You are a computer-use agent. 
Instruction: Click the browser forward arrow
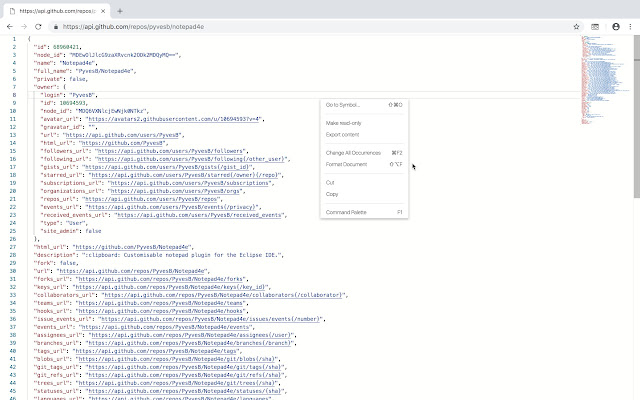24,27
